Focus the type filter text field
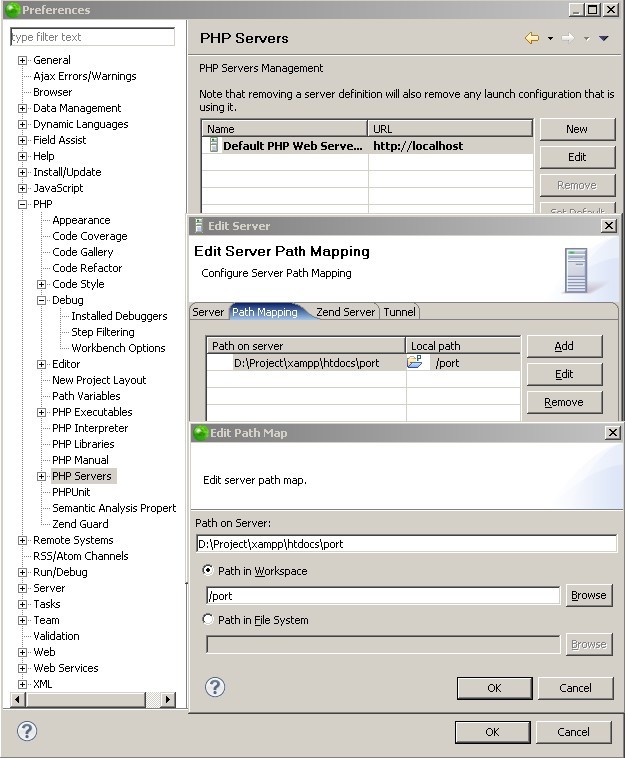Image resolution: width=625 pixels, height=758 pixels. tap(92, 37)
